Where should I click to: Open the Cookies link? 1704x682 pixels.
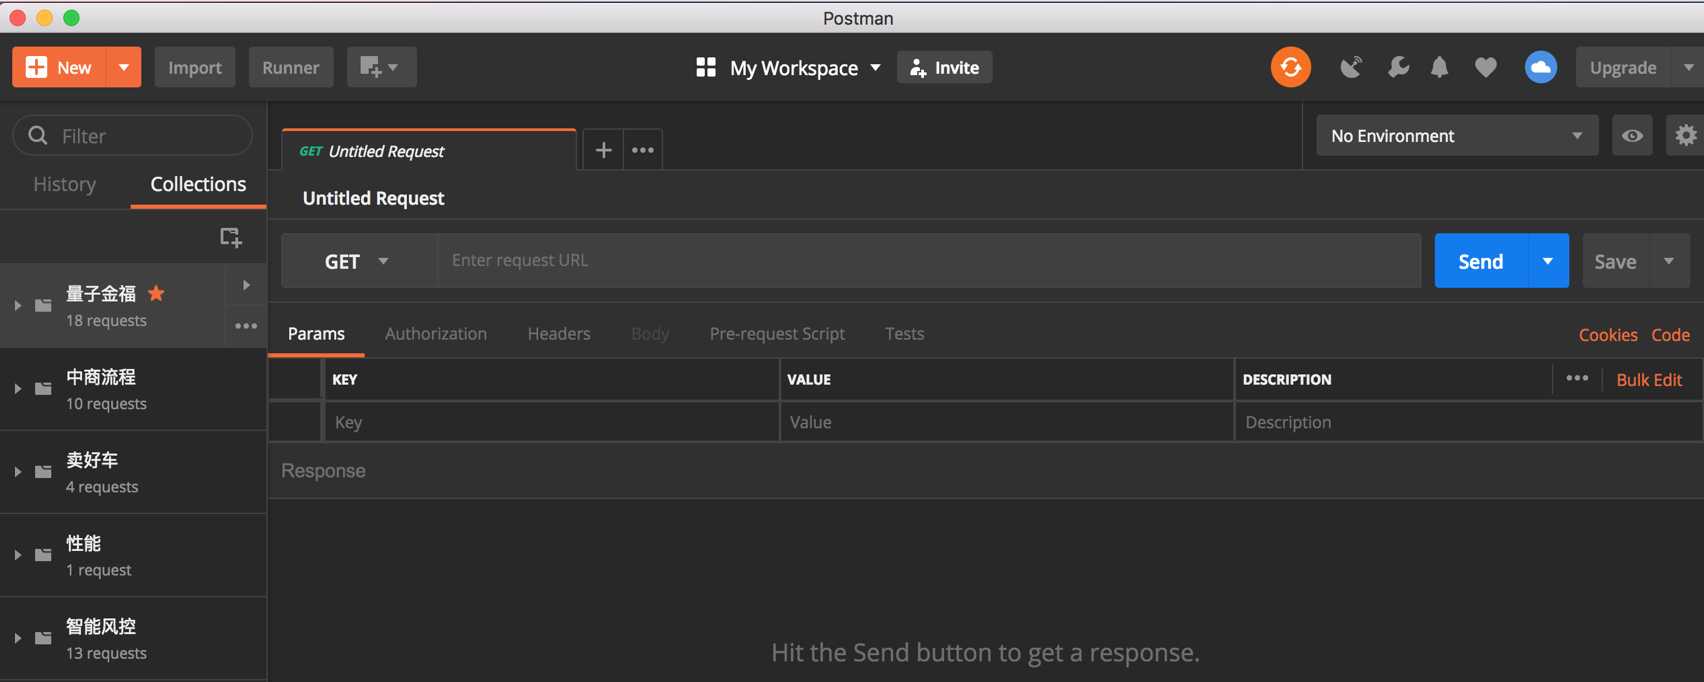point(1608,335)
